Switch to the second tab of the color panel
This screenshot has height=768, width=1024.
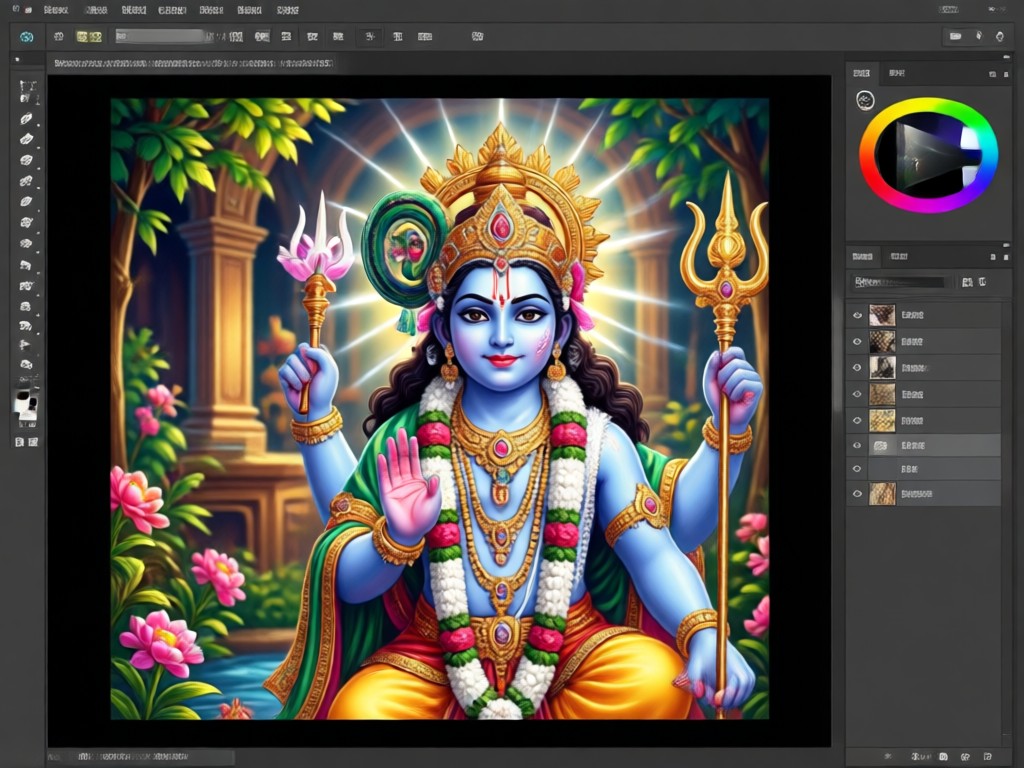point(897,73)
